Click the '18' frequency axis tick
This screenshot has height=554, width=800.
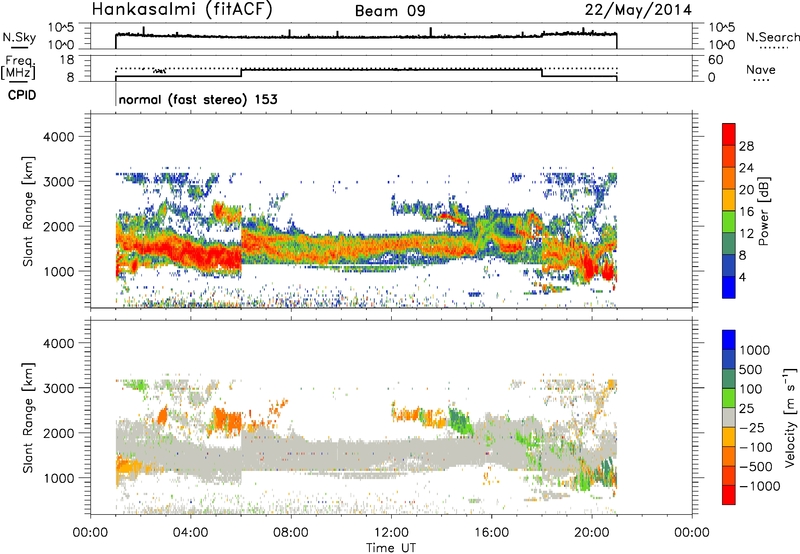(x=67, y=60)
